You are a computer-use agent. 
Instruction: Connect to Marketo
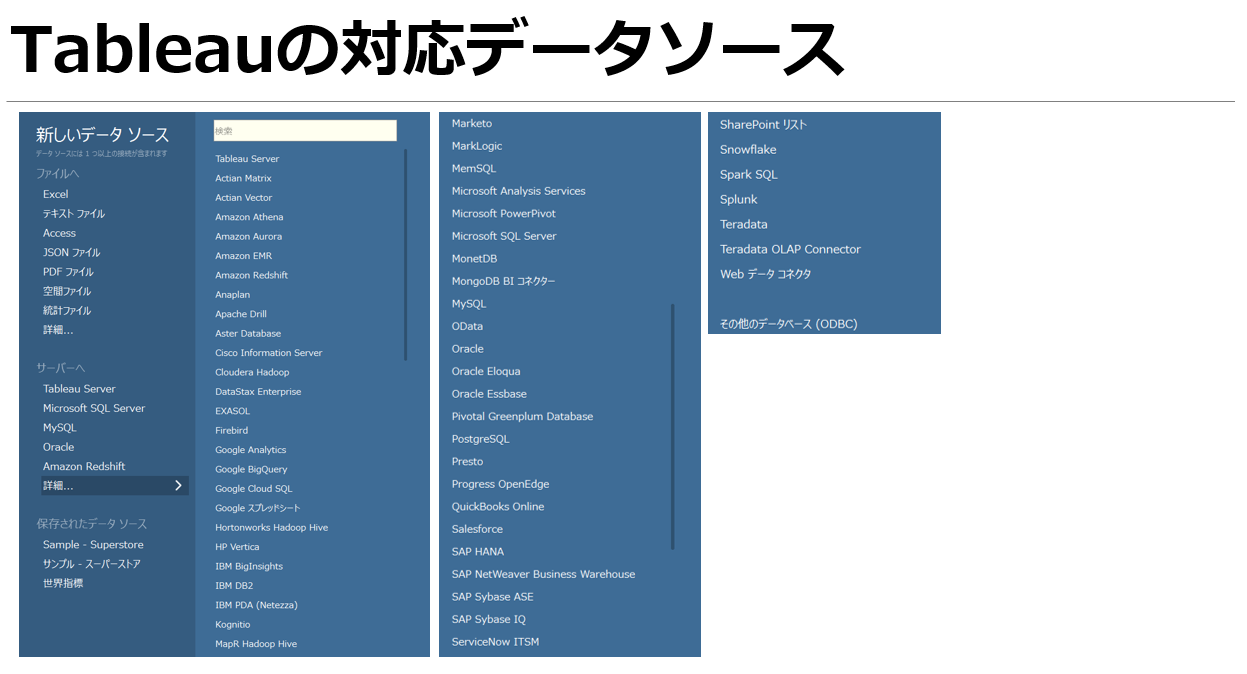(x=472, y=123)
